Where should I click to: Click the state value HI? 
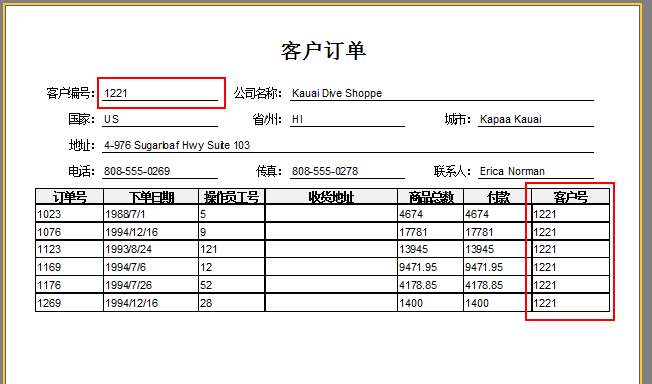[297, 119]
